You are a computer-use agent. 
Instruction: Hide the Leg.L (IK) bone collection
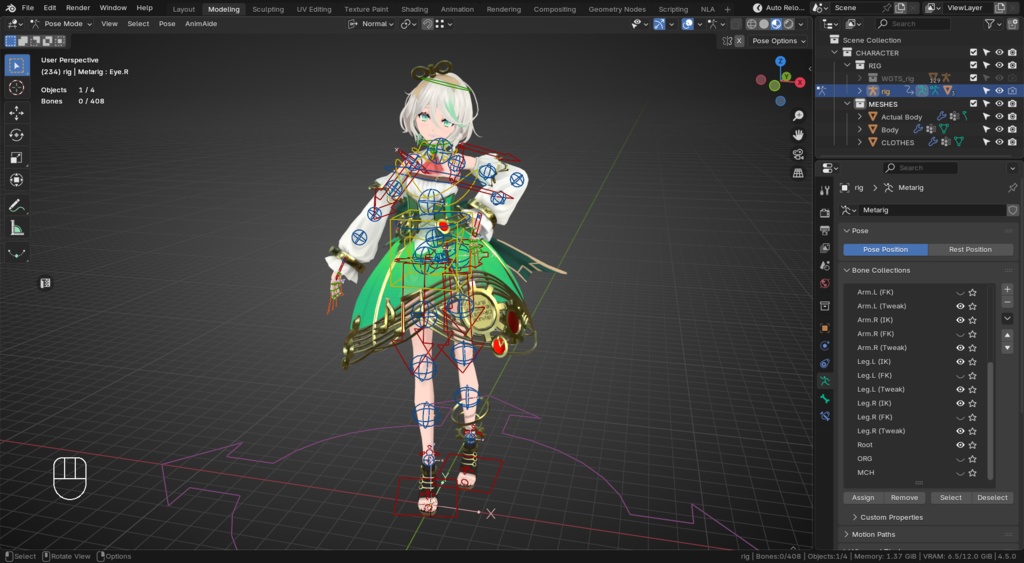(x=960, y=362)
